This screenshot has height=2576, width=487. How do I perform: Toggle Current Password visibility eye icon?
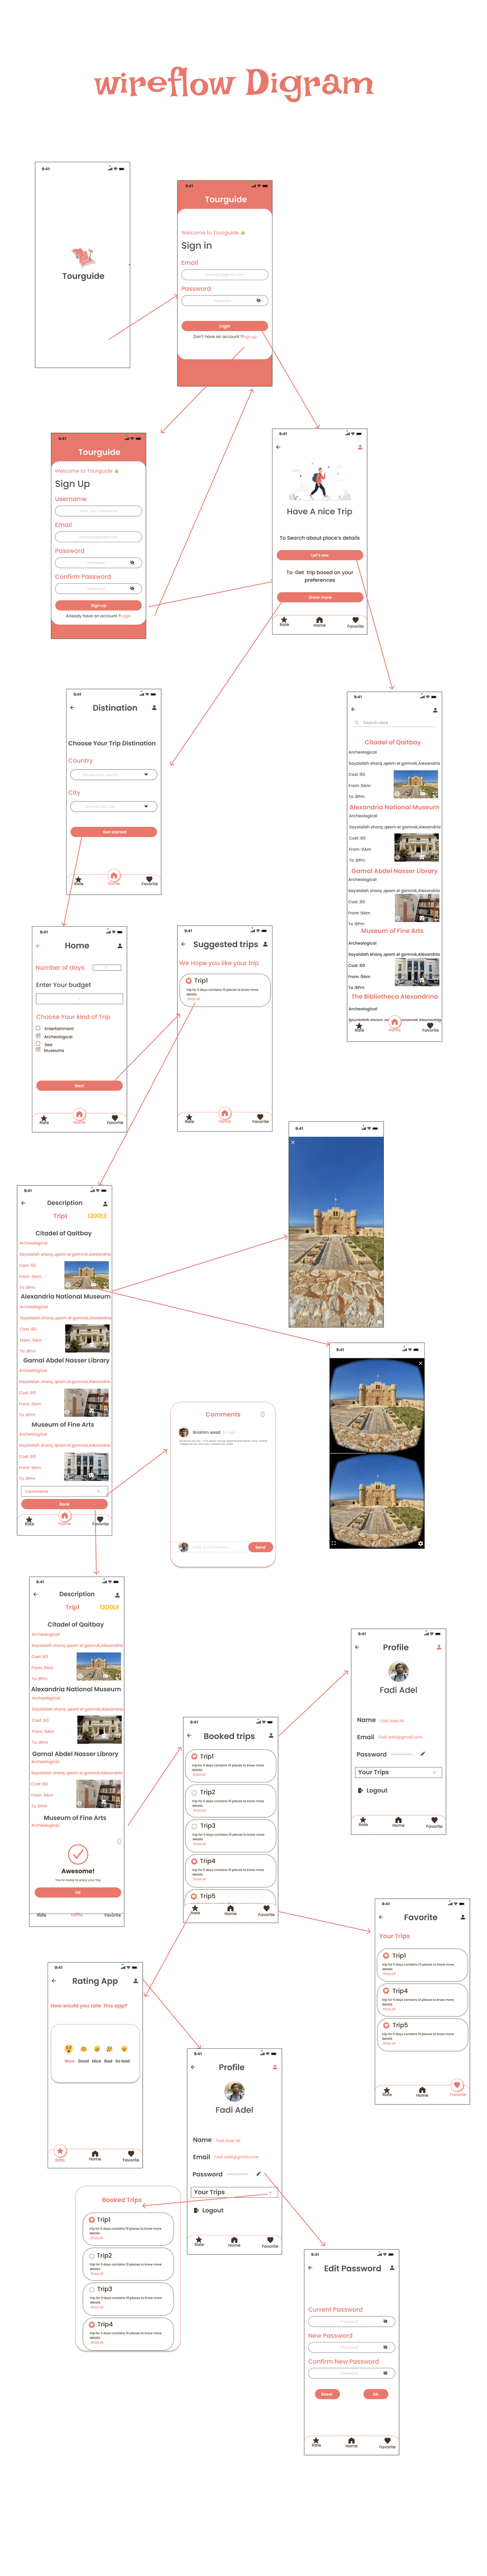click(386, 2321)
